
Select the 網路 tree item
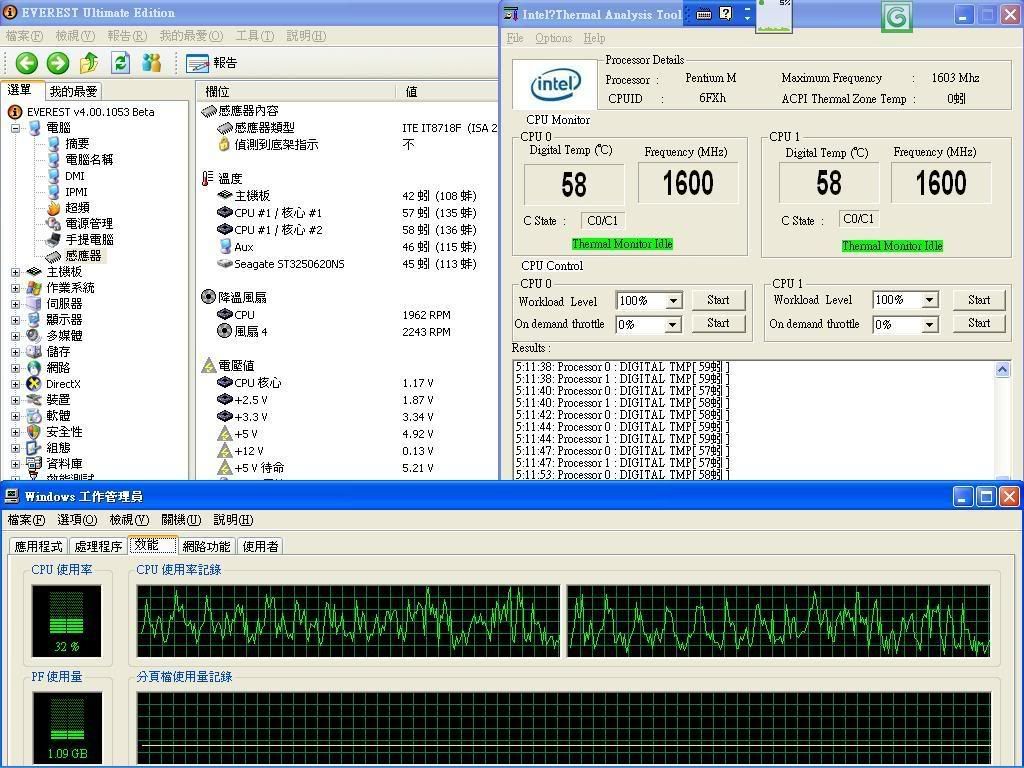tap(58, 368)
